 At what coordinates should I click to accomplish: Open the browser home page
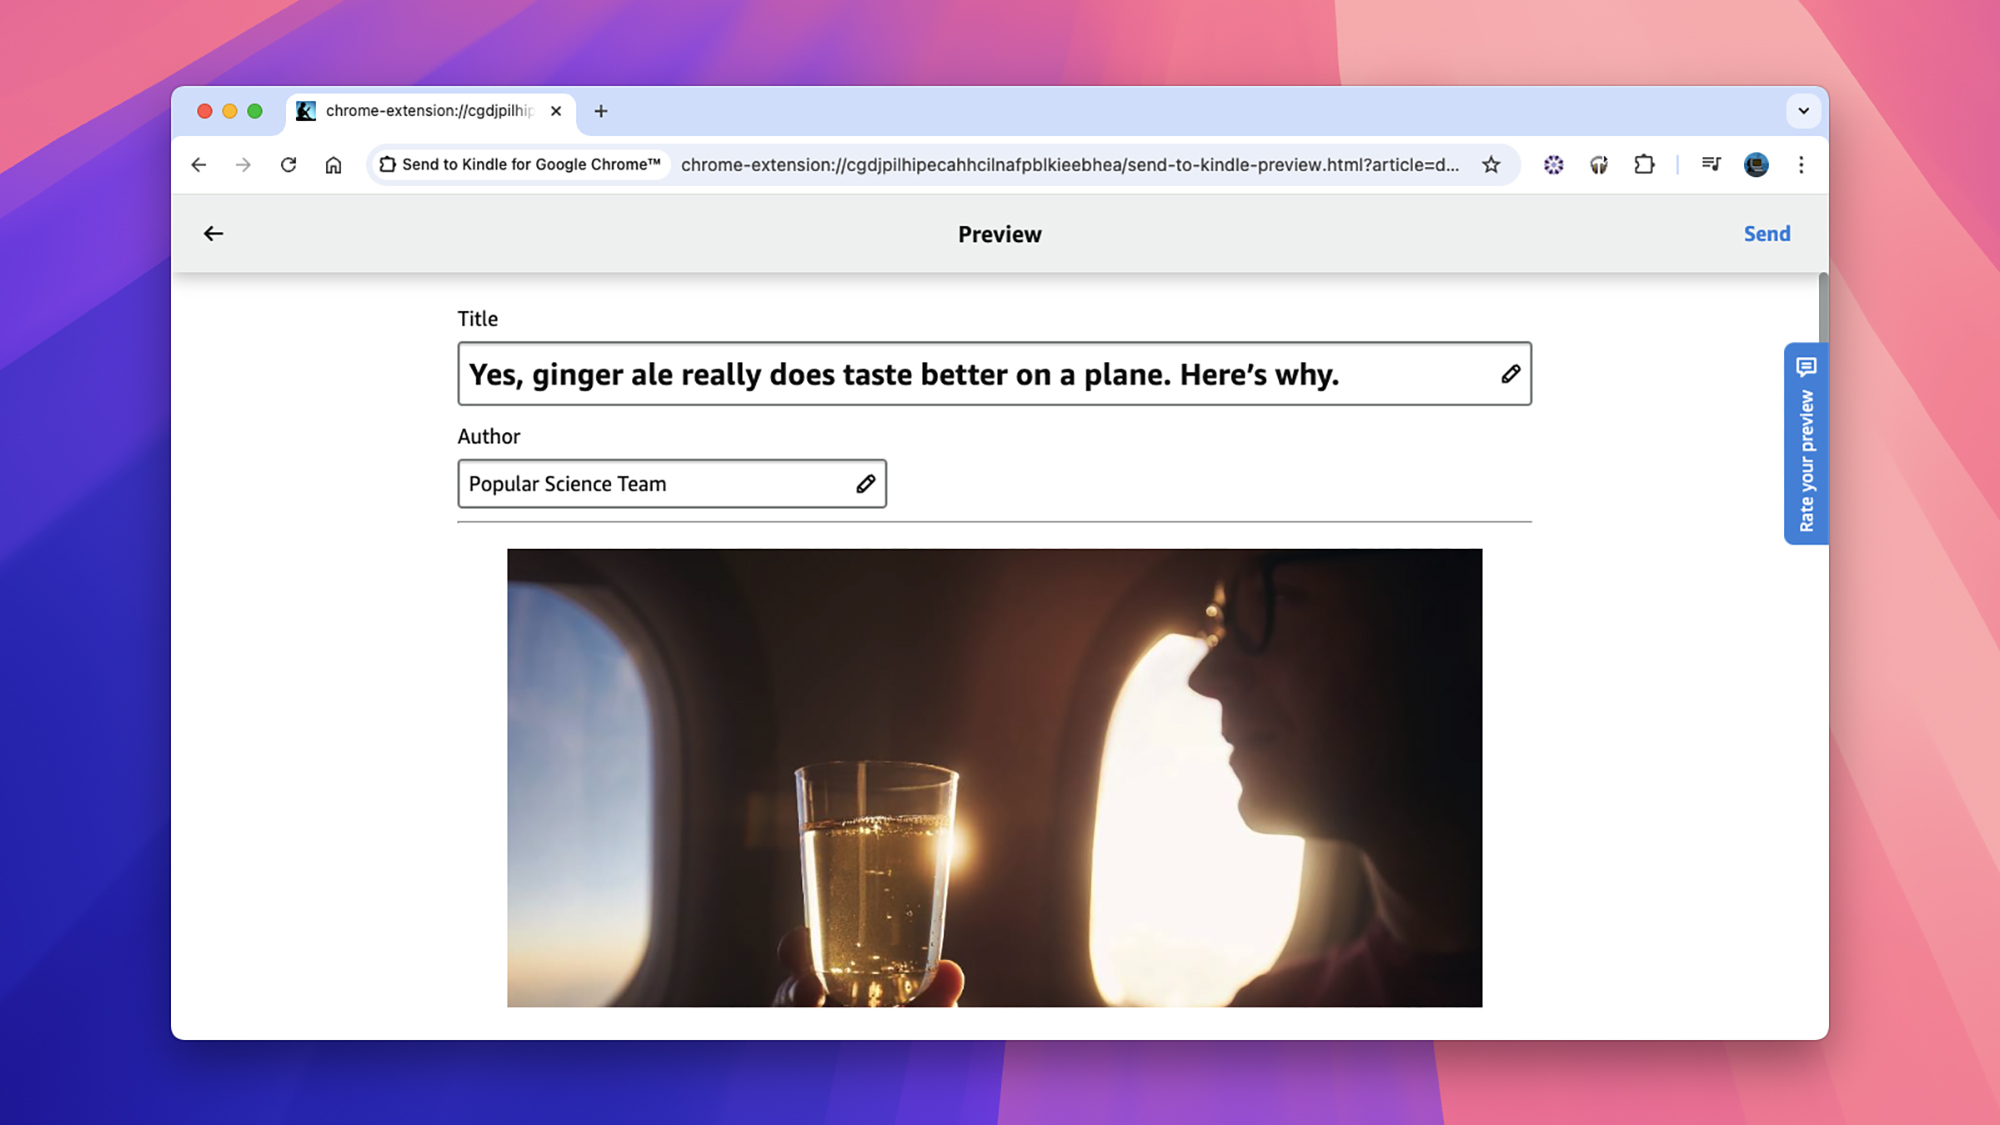[333, 165]
